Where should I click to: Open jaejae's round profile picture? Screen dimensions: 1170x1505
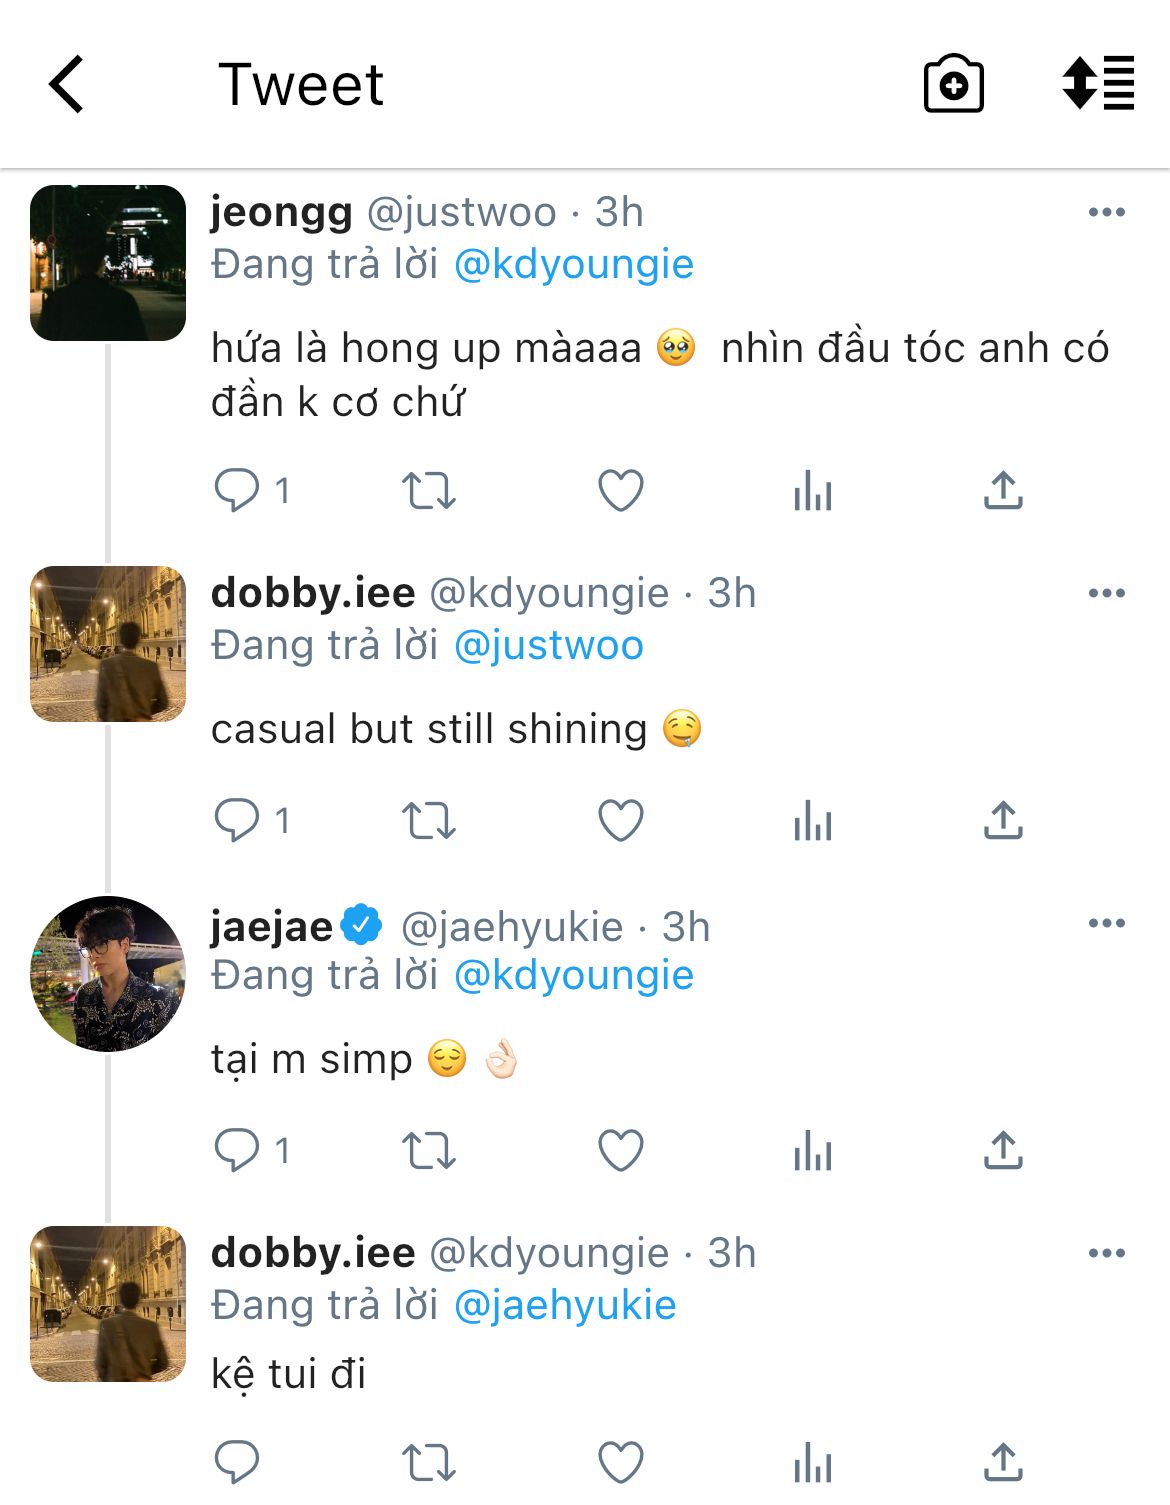coord(108,974)
